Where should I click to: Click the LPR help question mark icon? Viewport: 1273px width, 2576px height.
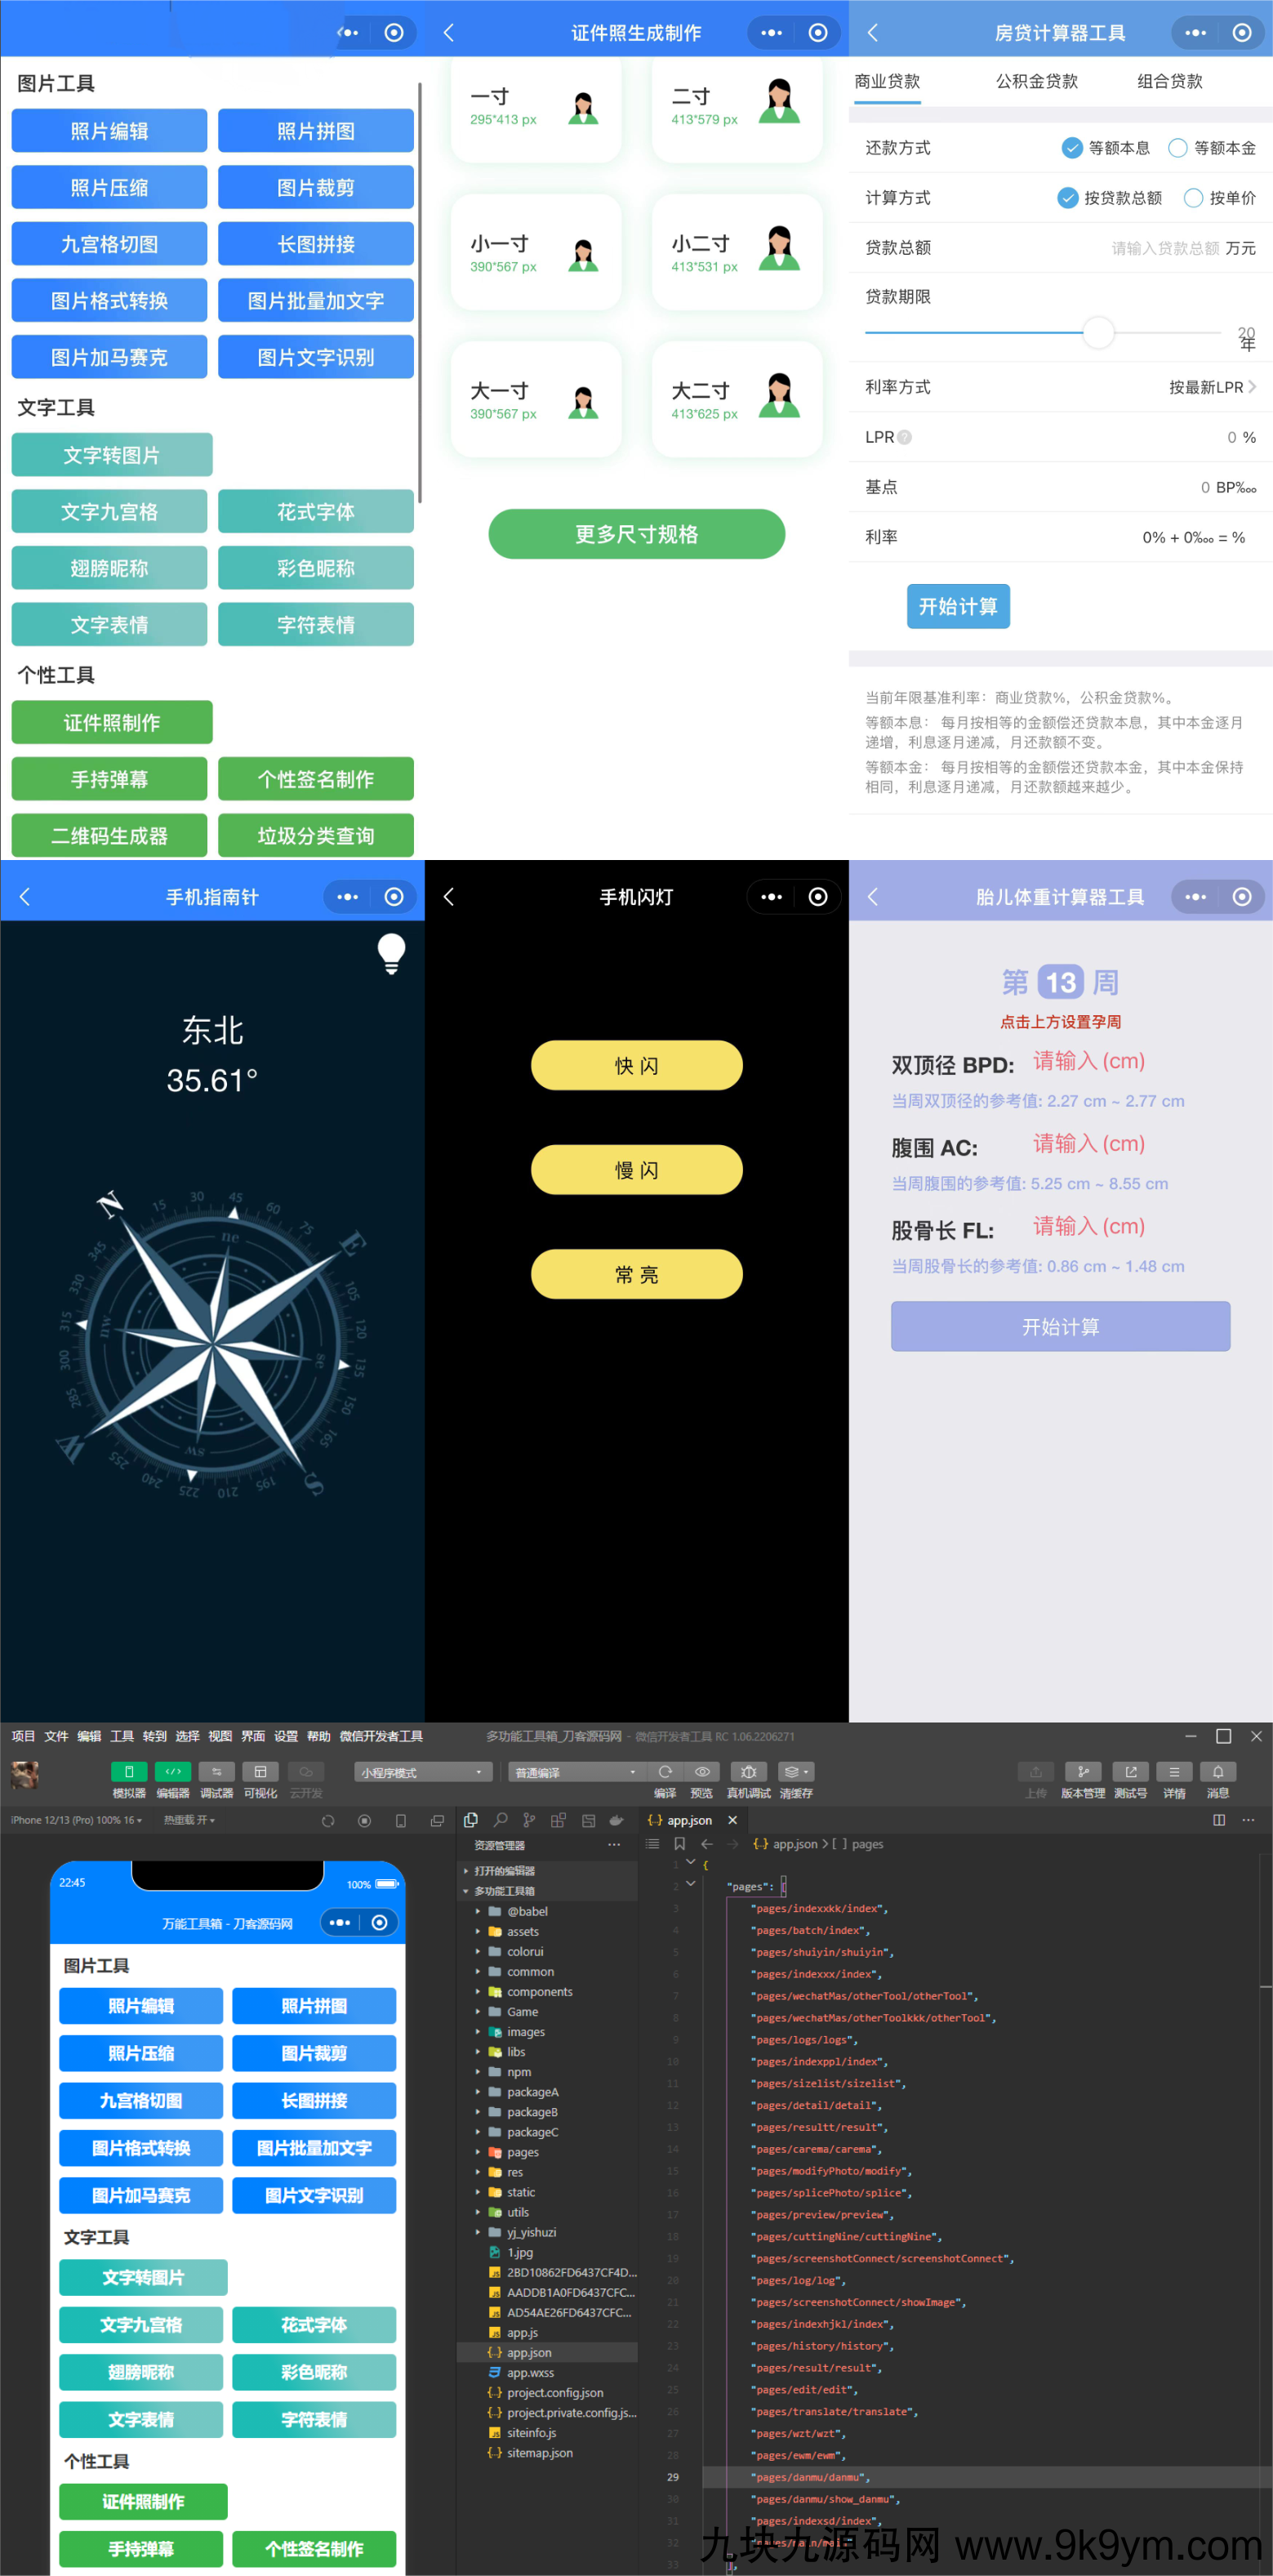[904, 437]
